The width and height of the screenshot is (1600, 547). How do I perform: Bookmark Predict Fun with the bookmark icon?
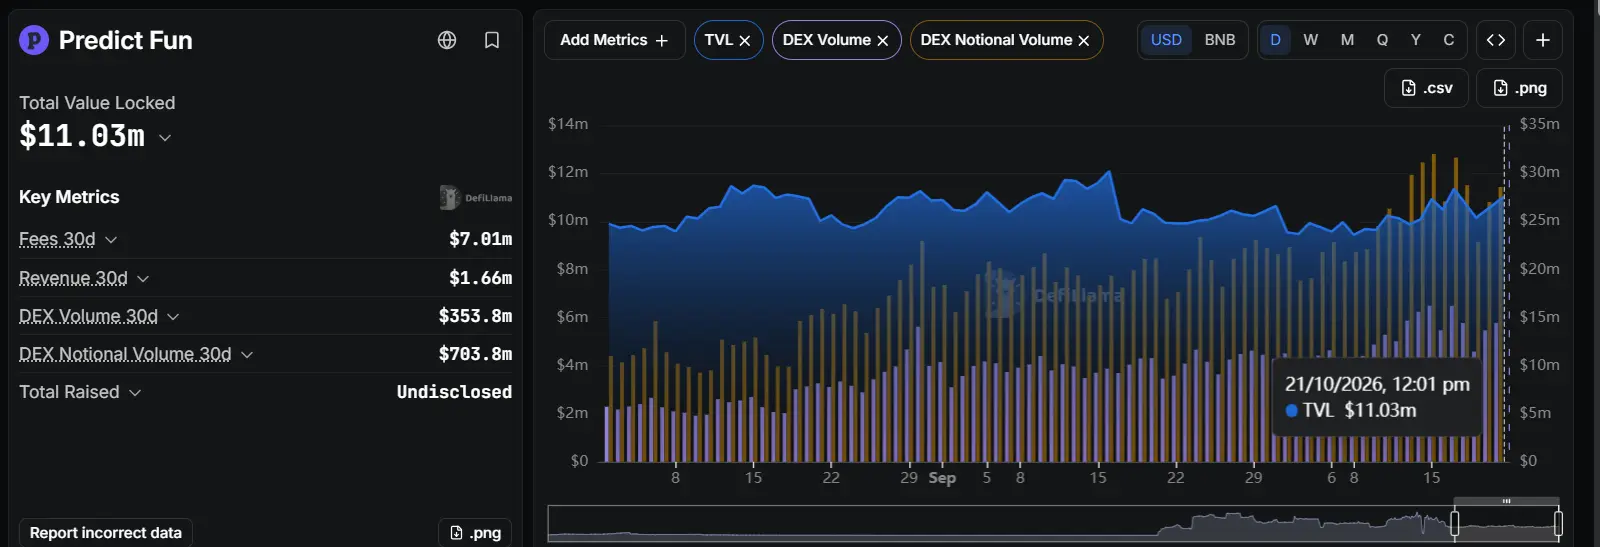pos(492,40)
